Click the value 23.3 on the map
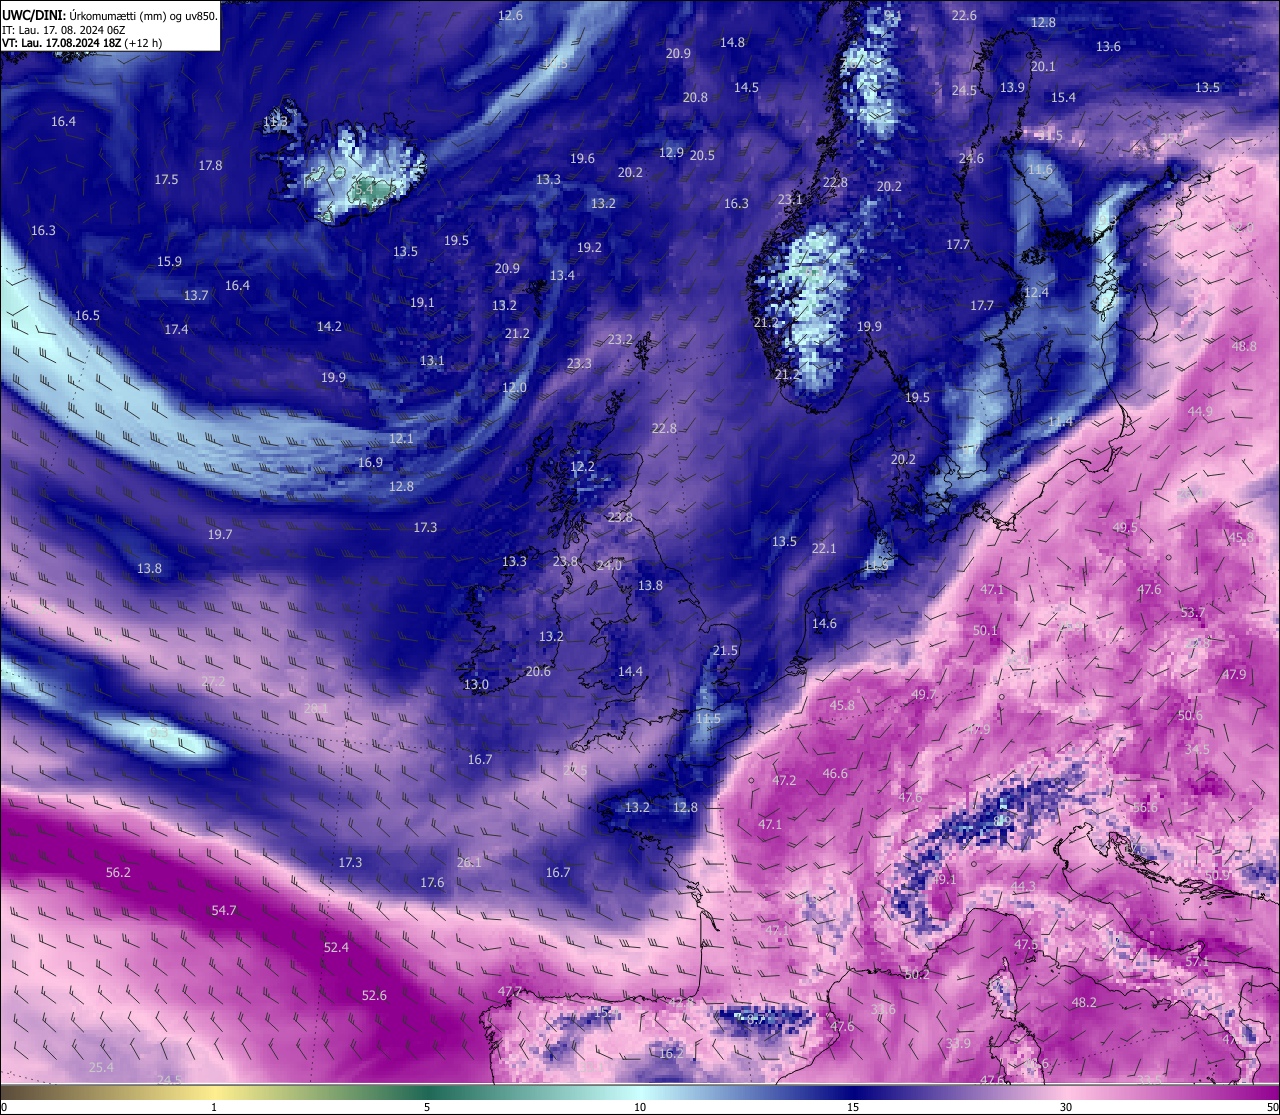1280x1115 pixels. [579, 363]
